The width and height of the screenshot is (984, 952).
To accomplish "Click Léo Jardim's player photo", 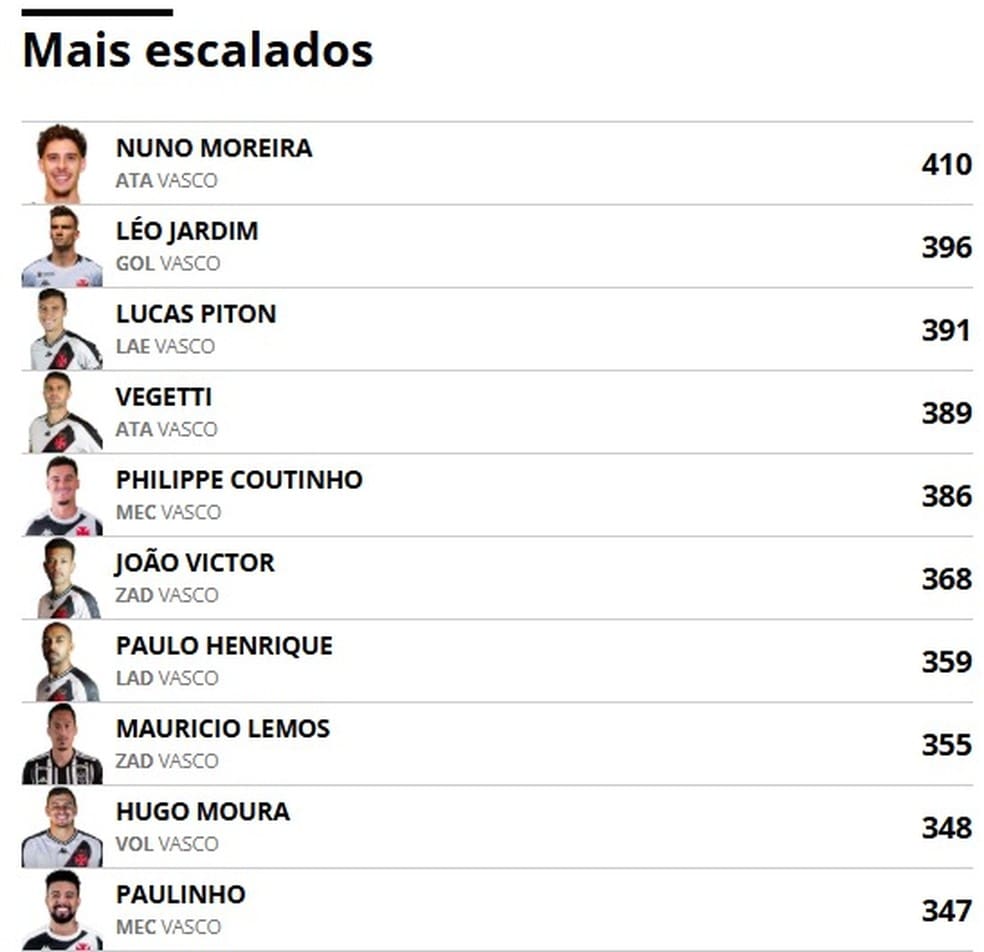I will (x=62, y=246).
